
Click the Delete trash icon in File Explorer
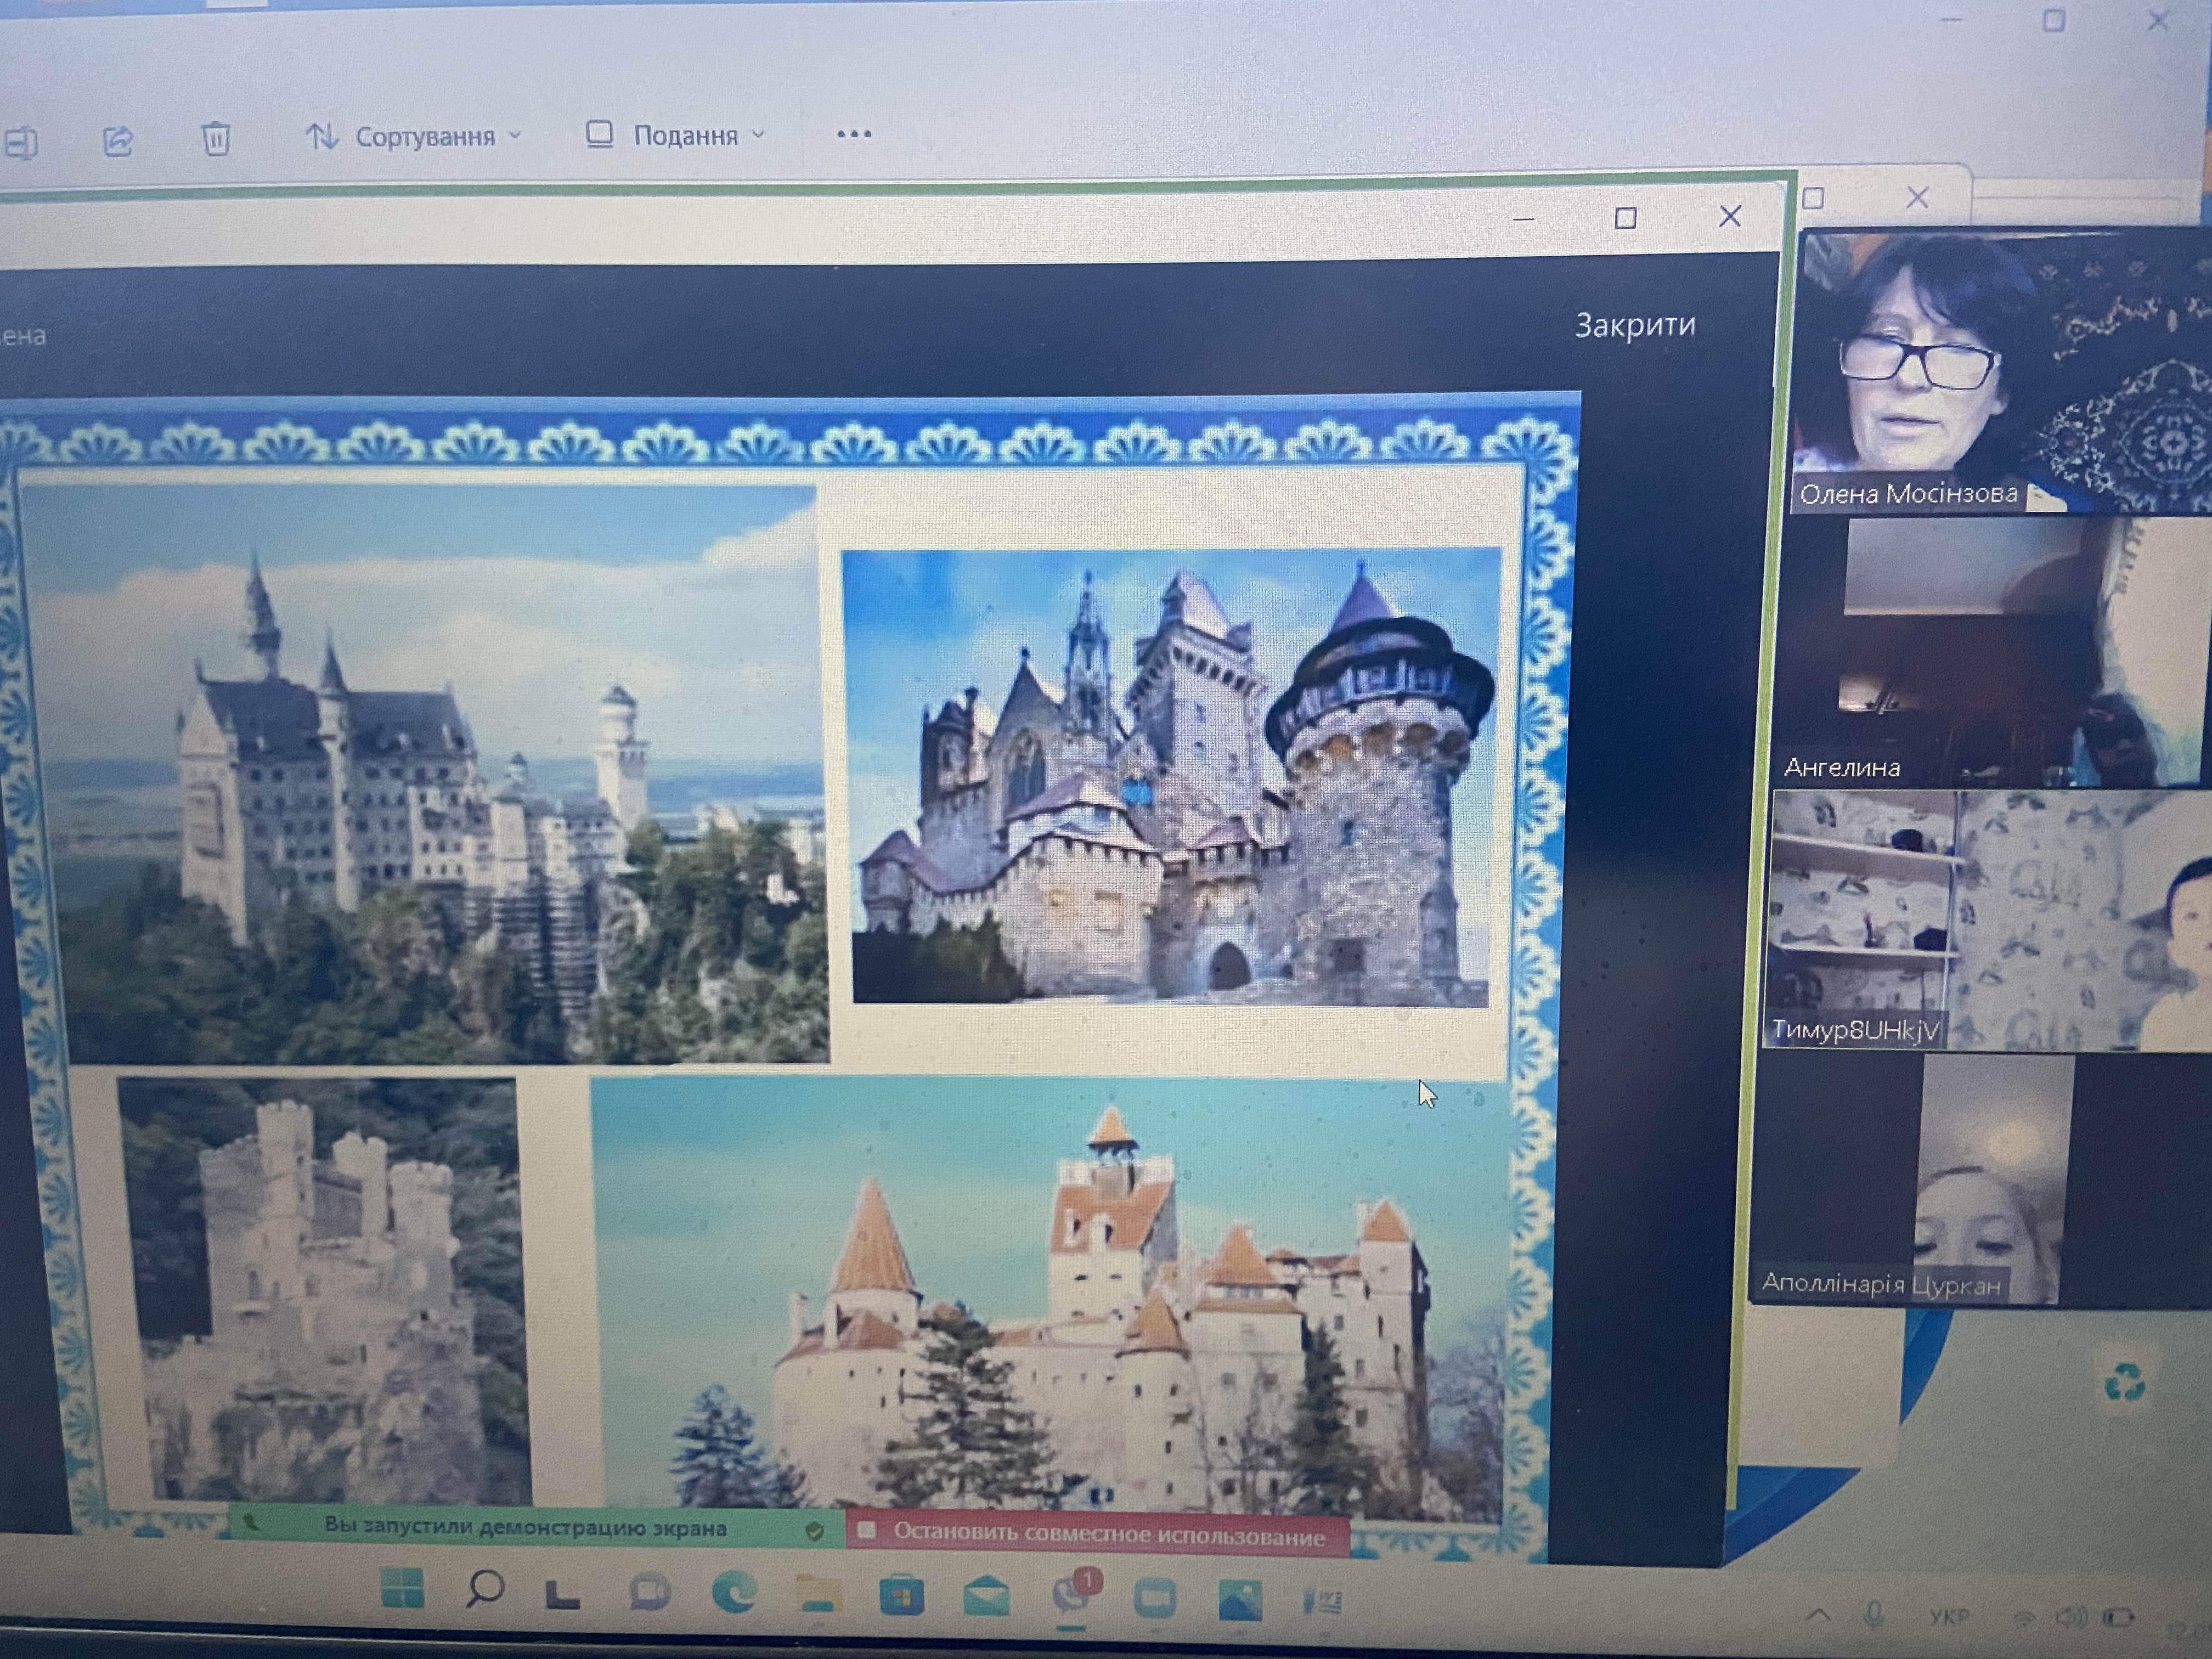(x=216, y=138)
